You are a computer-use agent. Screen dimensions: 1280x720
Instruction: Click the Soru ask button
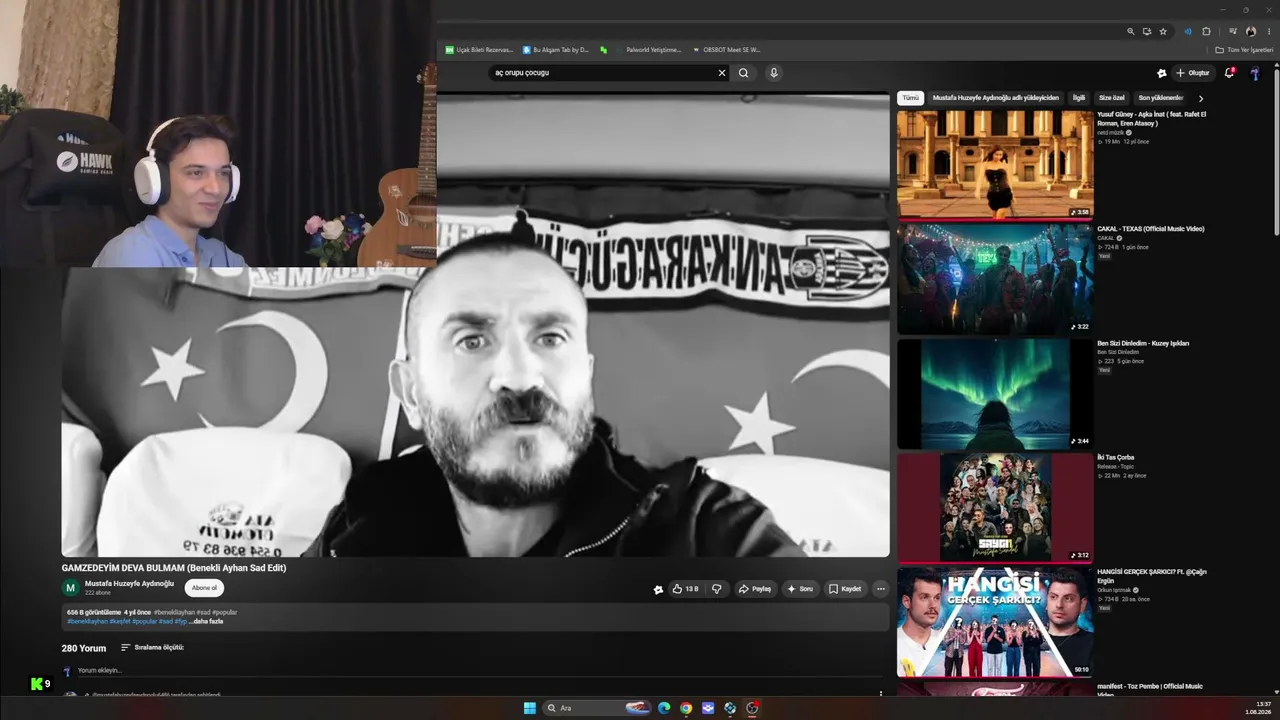point(800,589)
